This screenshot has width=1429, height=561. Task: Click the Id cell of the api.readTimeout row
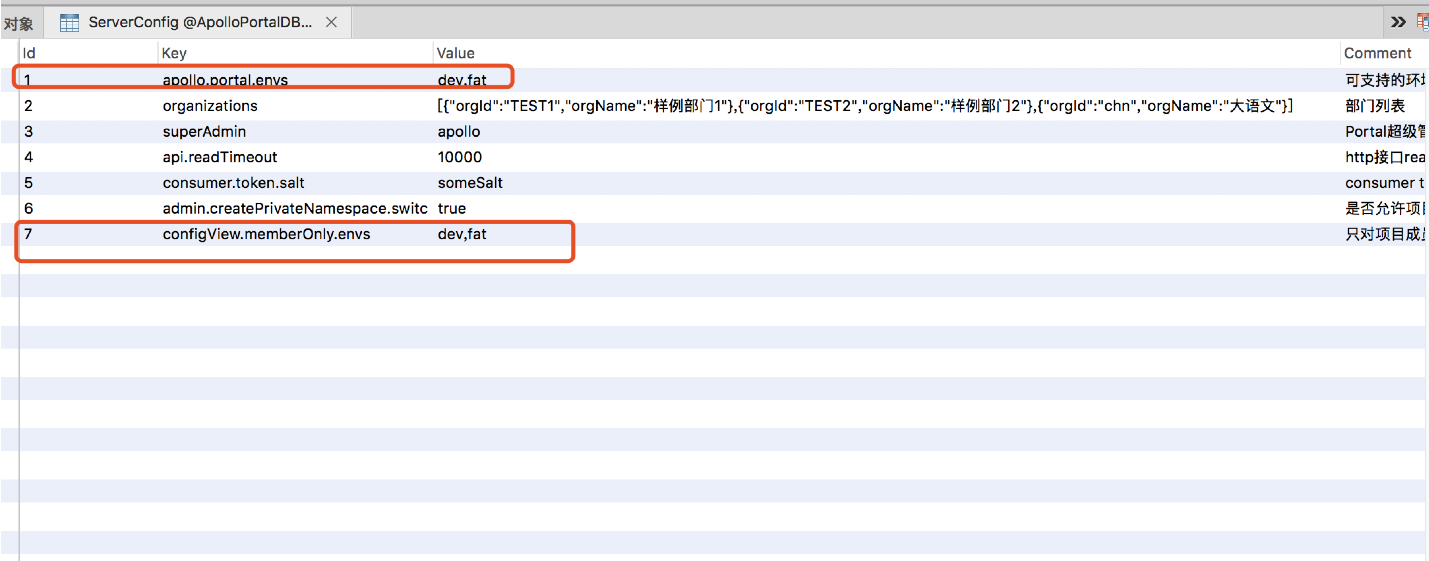point(88,157)
